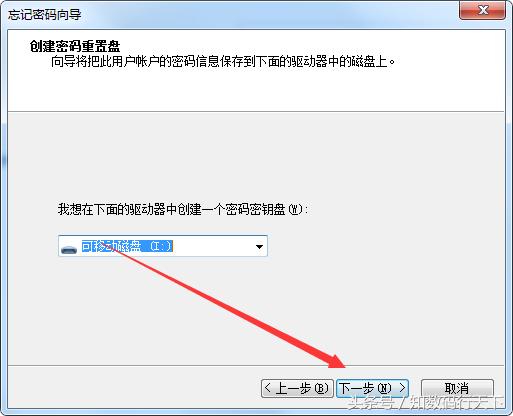This screenshot has width=513, height=416.
Task: Close the 忘记密码向导 wizard window
Action: click(x=482, y=11)
